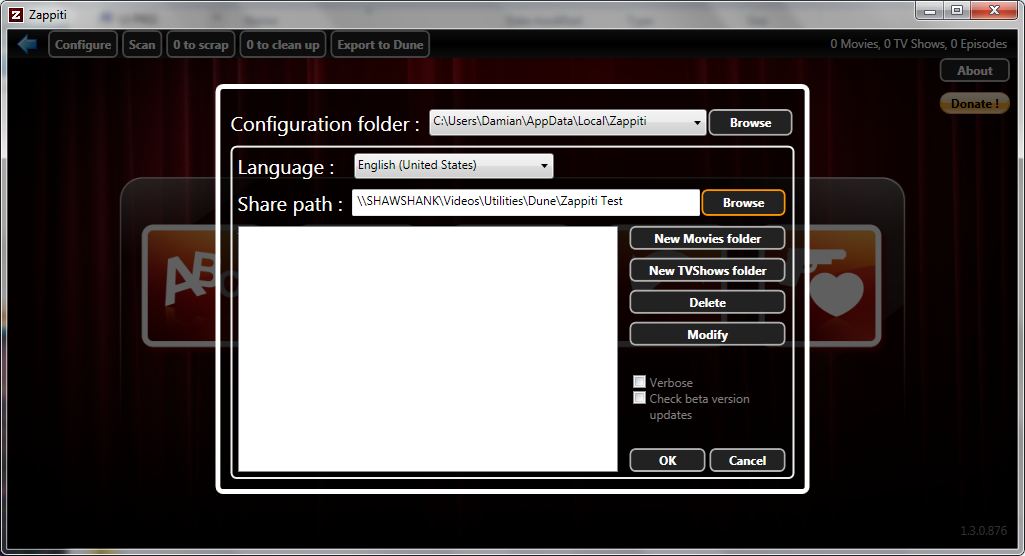Screen dimensions: 1025x556
Task: Enable the Verbose checkbox
Action: pos(639,382)
